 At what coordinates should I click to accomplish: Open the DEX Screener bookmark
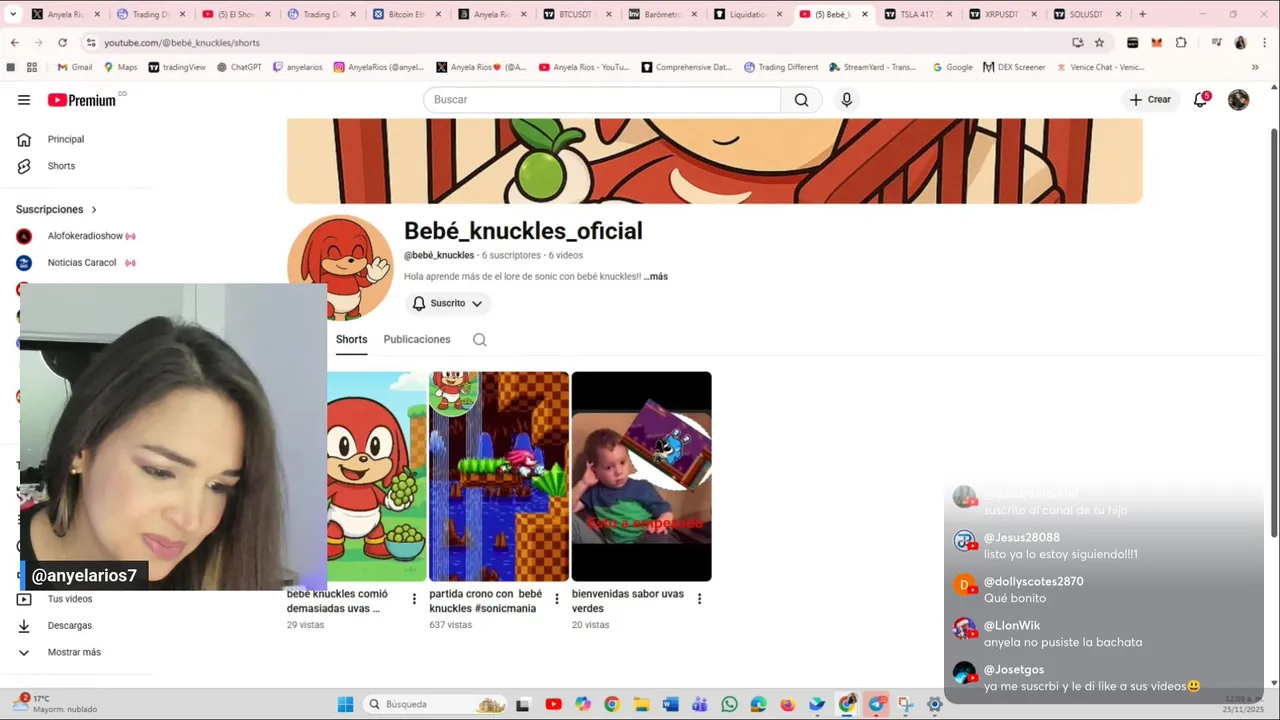click(x=1014, y=67)
